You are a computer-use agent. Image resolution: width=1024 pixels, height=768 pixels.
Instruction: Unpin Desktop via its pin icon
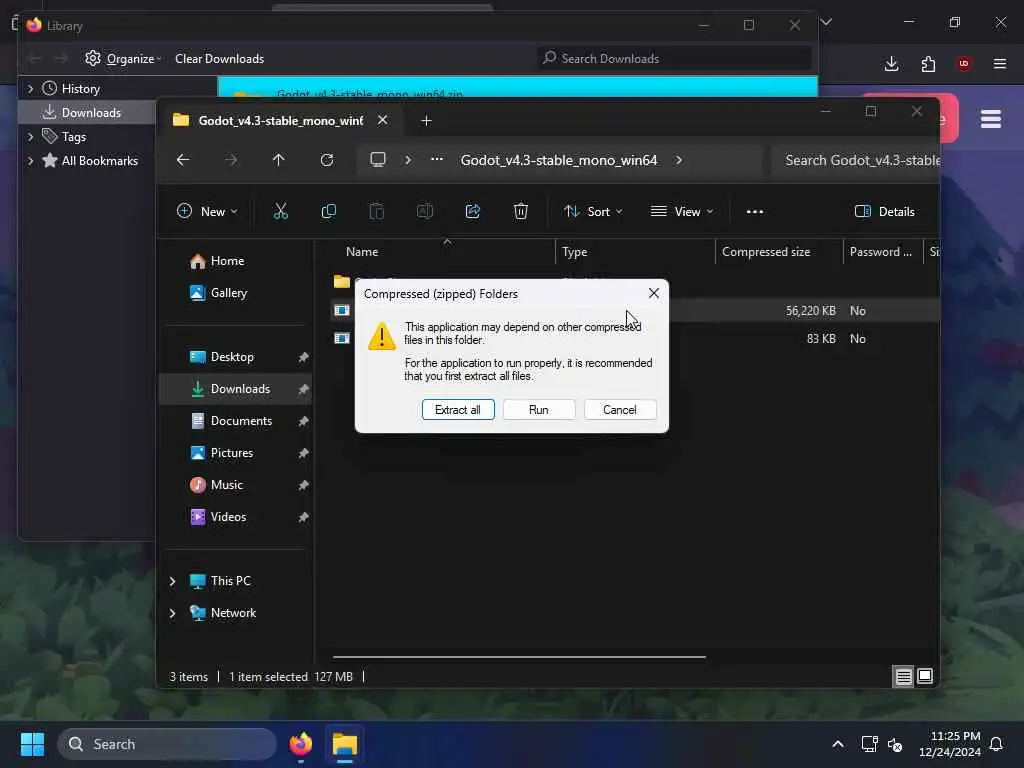pos(303,357)
